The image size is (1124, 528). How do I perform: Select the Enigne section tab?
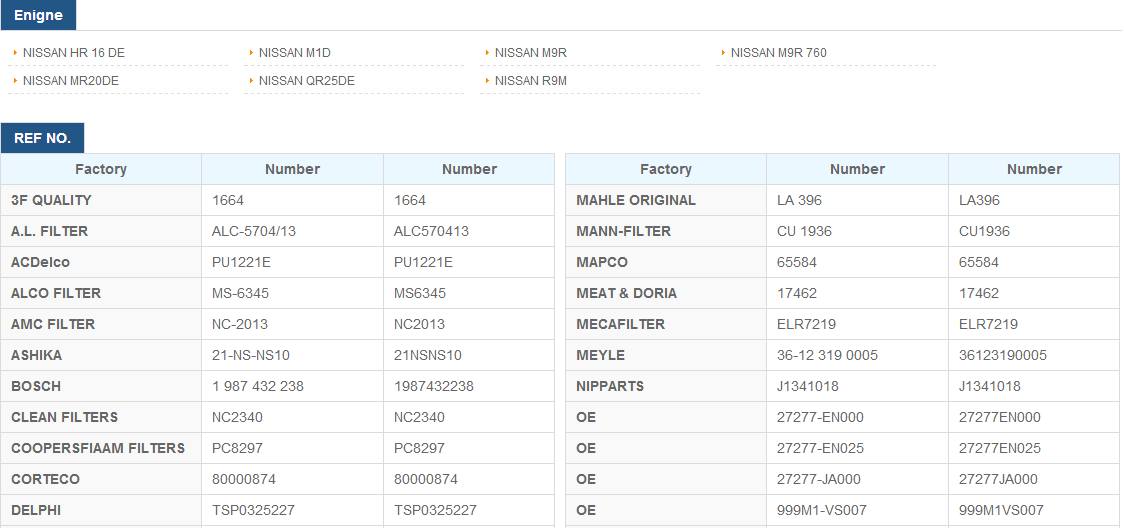39,15
